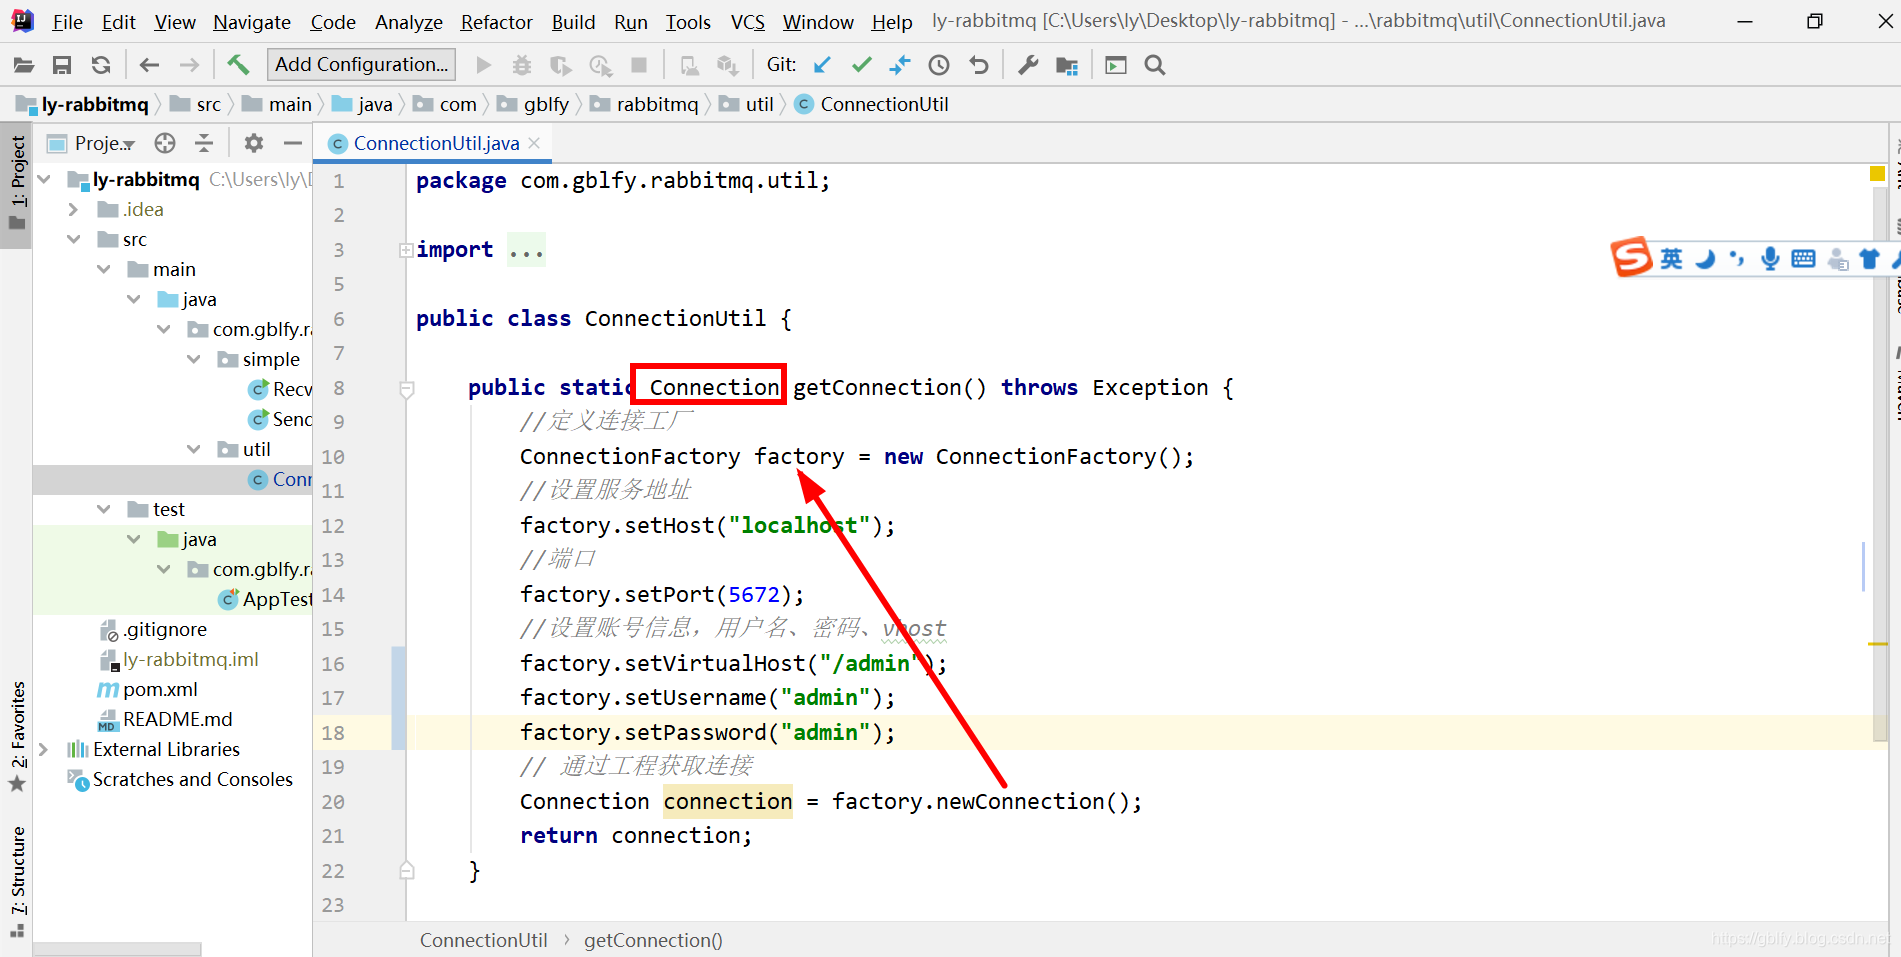Viewport: 1901px width, 957px height.
Task: Open the Navigate menu
Action: (x=252, y=22)
